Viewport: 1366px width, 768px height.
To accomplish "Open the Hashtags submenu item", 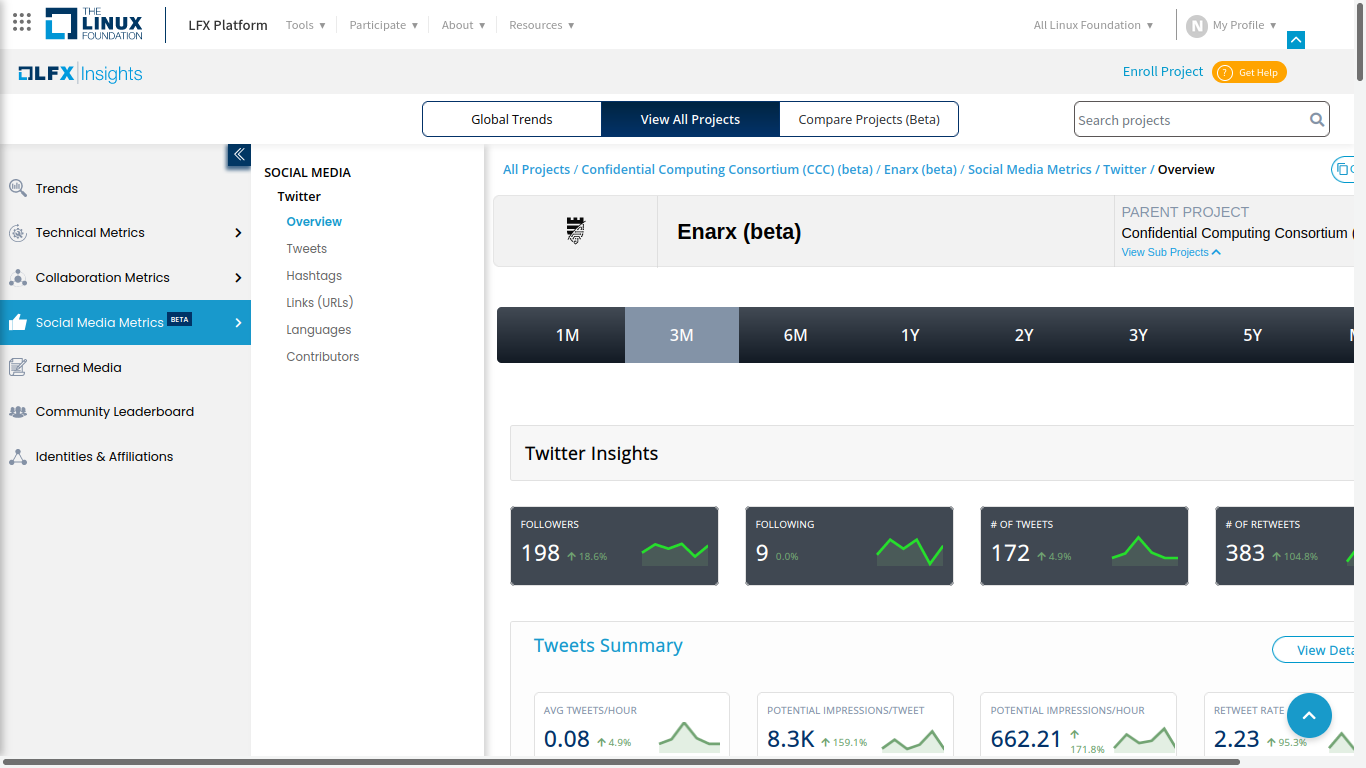I will click(x=314, y=276).
